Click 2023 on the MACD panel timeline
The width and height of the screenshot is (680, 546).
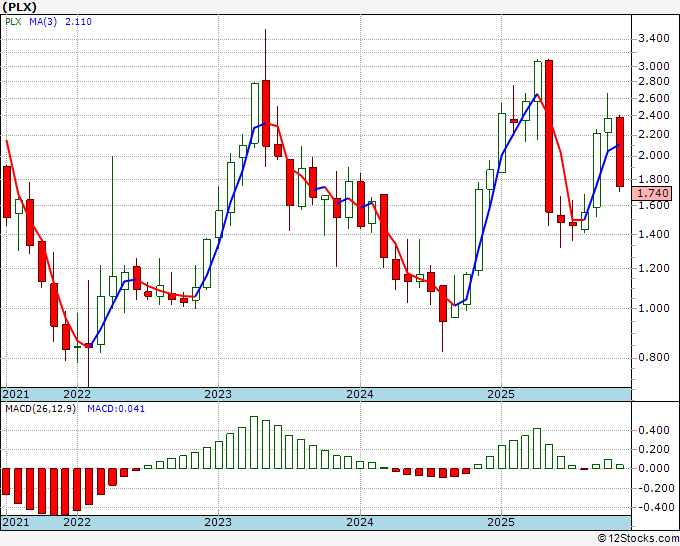[x=217, y=522]
